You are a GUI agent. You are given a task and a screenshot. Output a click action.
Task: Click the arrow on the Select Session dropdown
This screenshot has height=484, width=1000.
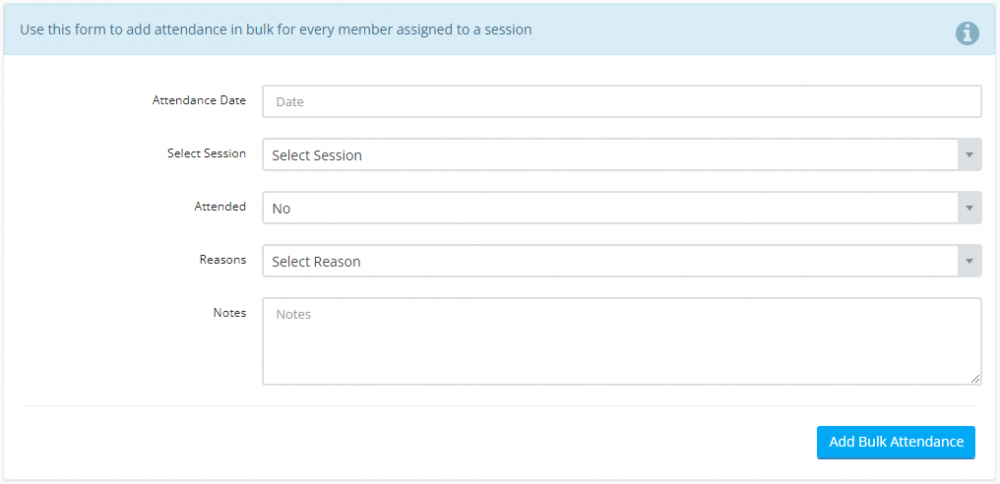(x=969, y=155)
